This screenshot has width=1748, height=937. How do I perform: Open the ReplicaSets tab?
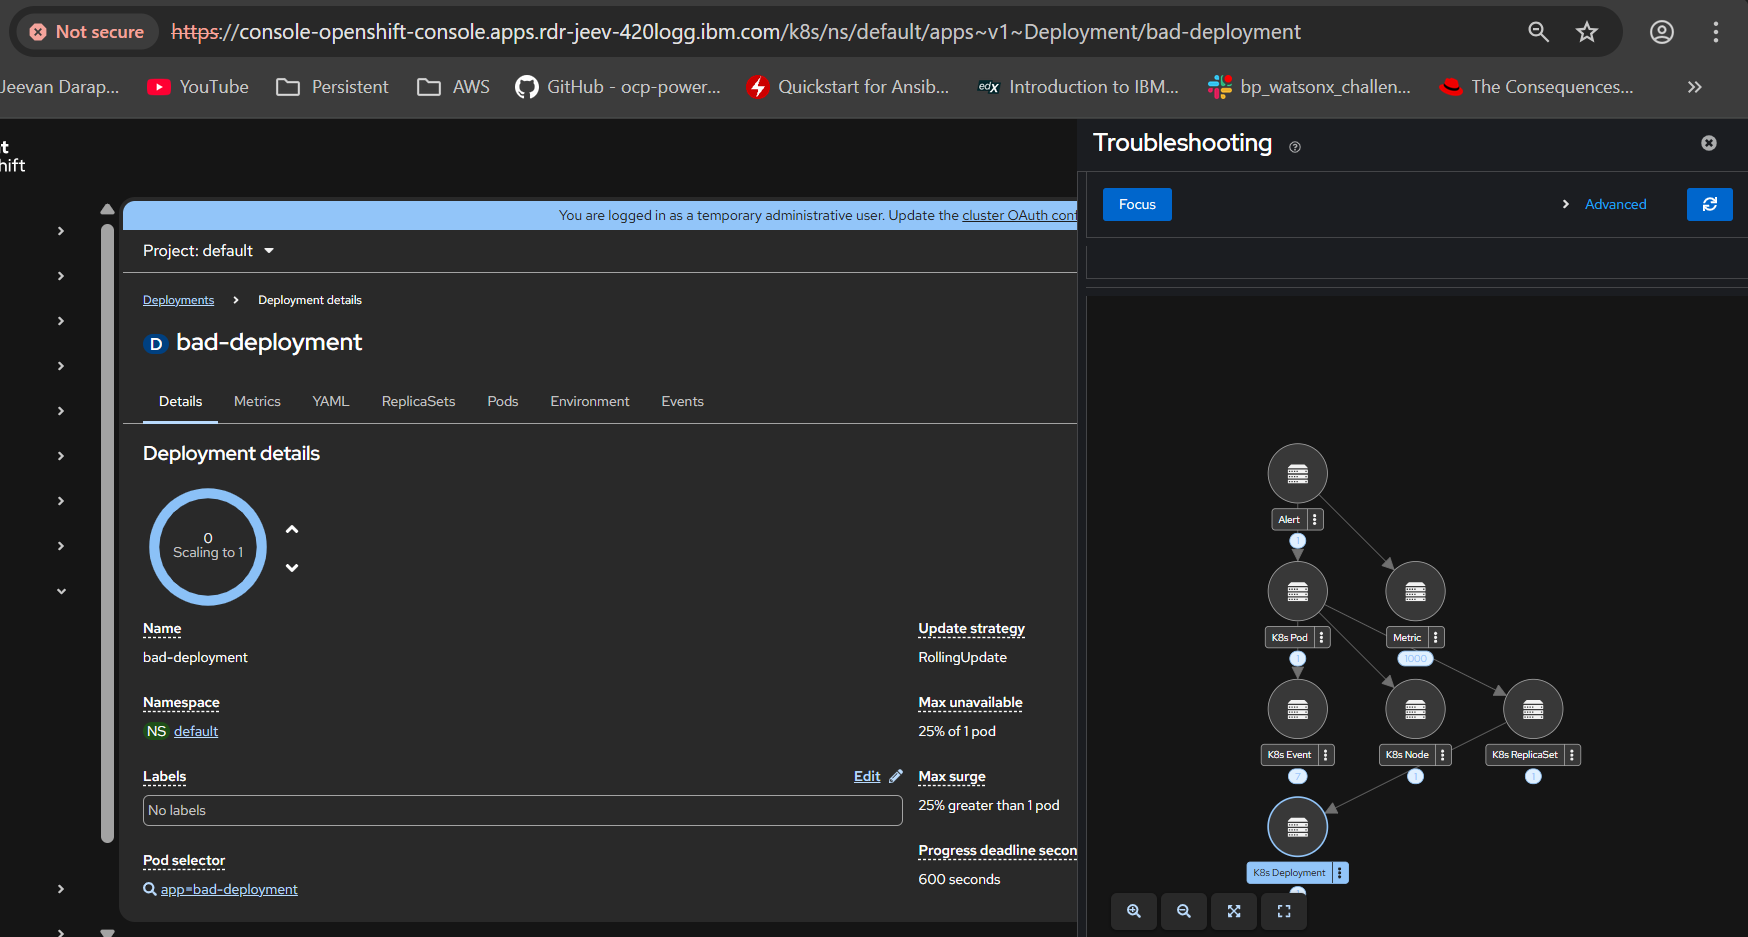pos(418,401)
